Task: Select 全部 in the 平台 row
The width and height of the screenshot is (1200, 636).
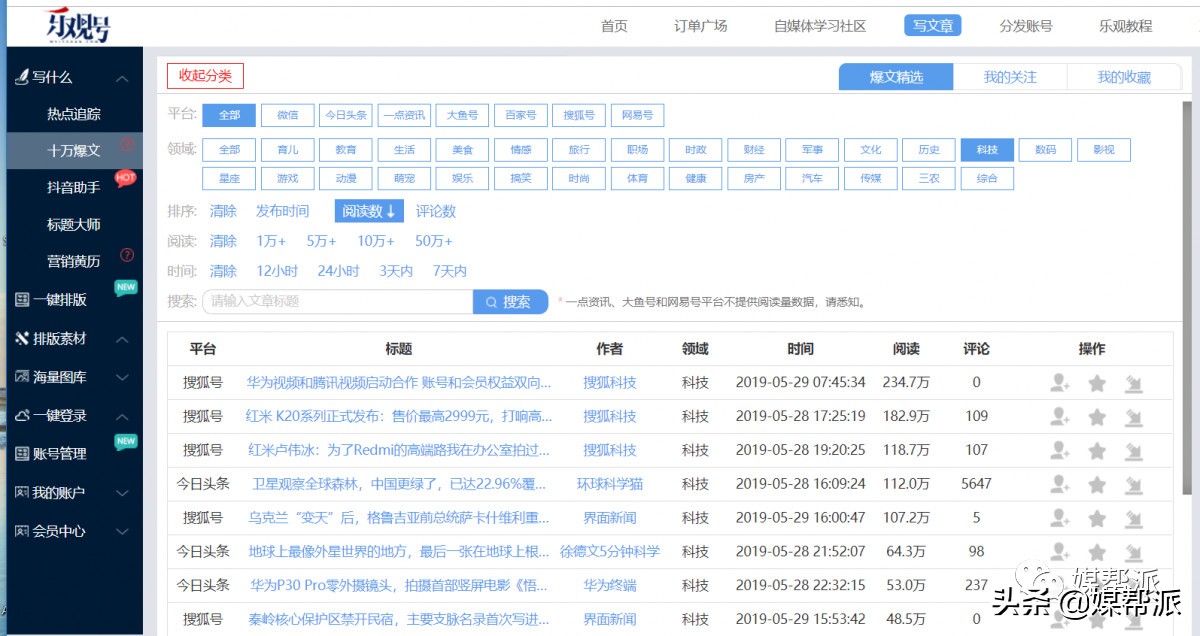Action: 229,115
